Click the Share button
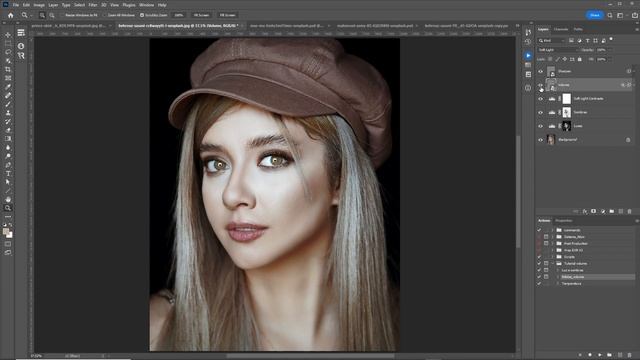The height and width of the screenshot is (360, 640). [595, 15]
